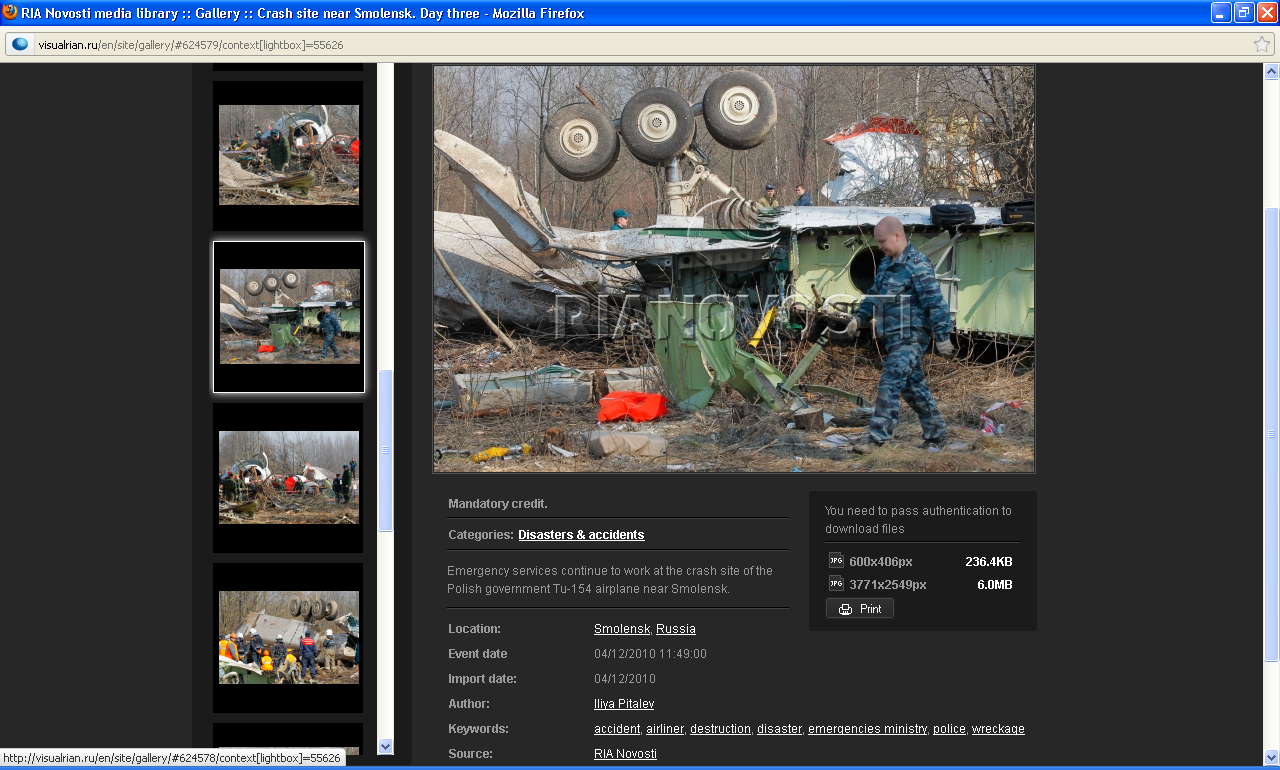Image resolution: width=1280 pixels, height=770 pixels.
Task: Select the airliner keyword
Action: coord(665,729)
